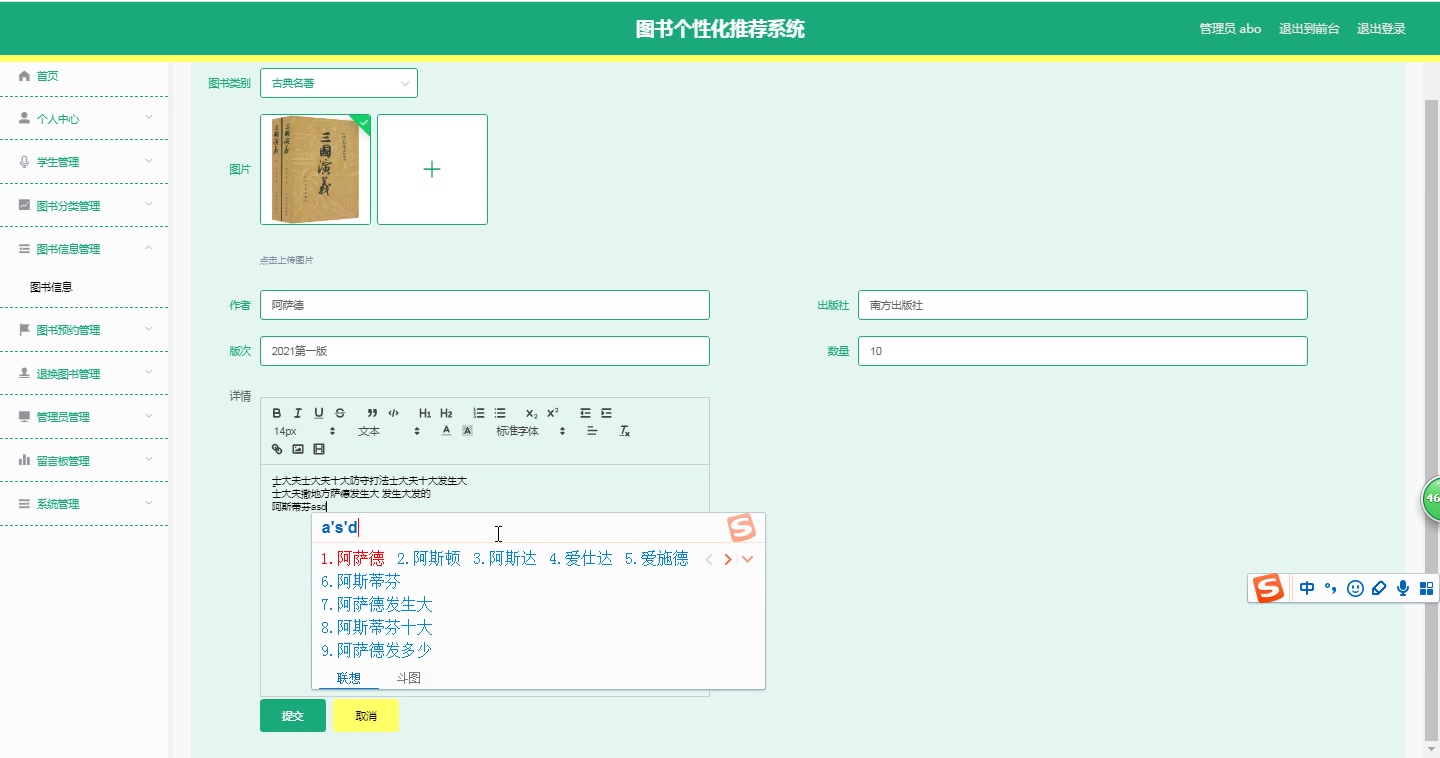Go to 首页 in the sidebar
1440x758 pixels.
click(x=84, y=76)
